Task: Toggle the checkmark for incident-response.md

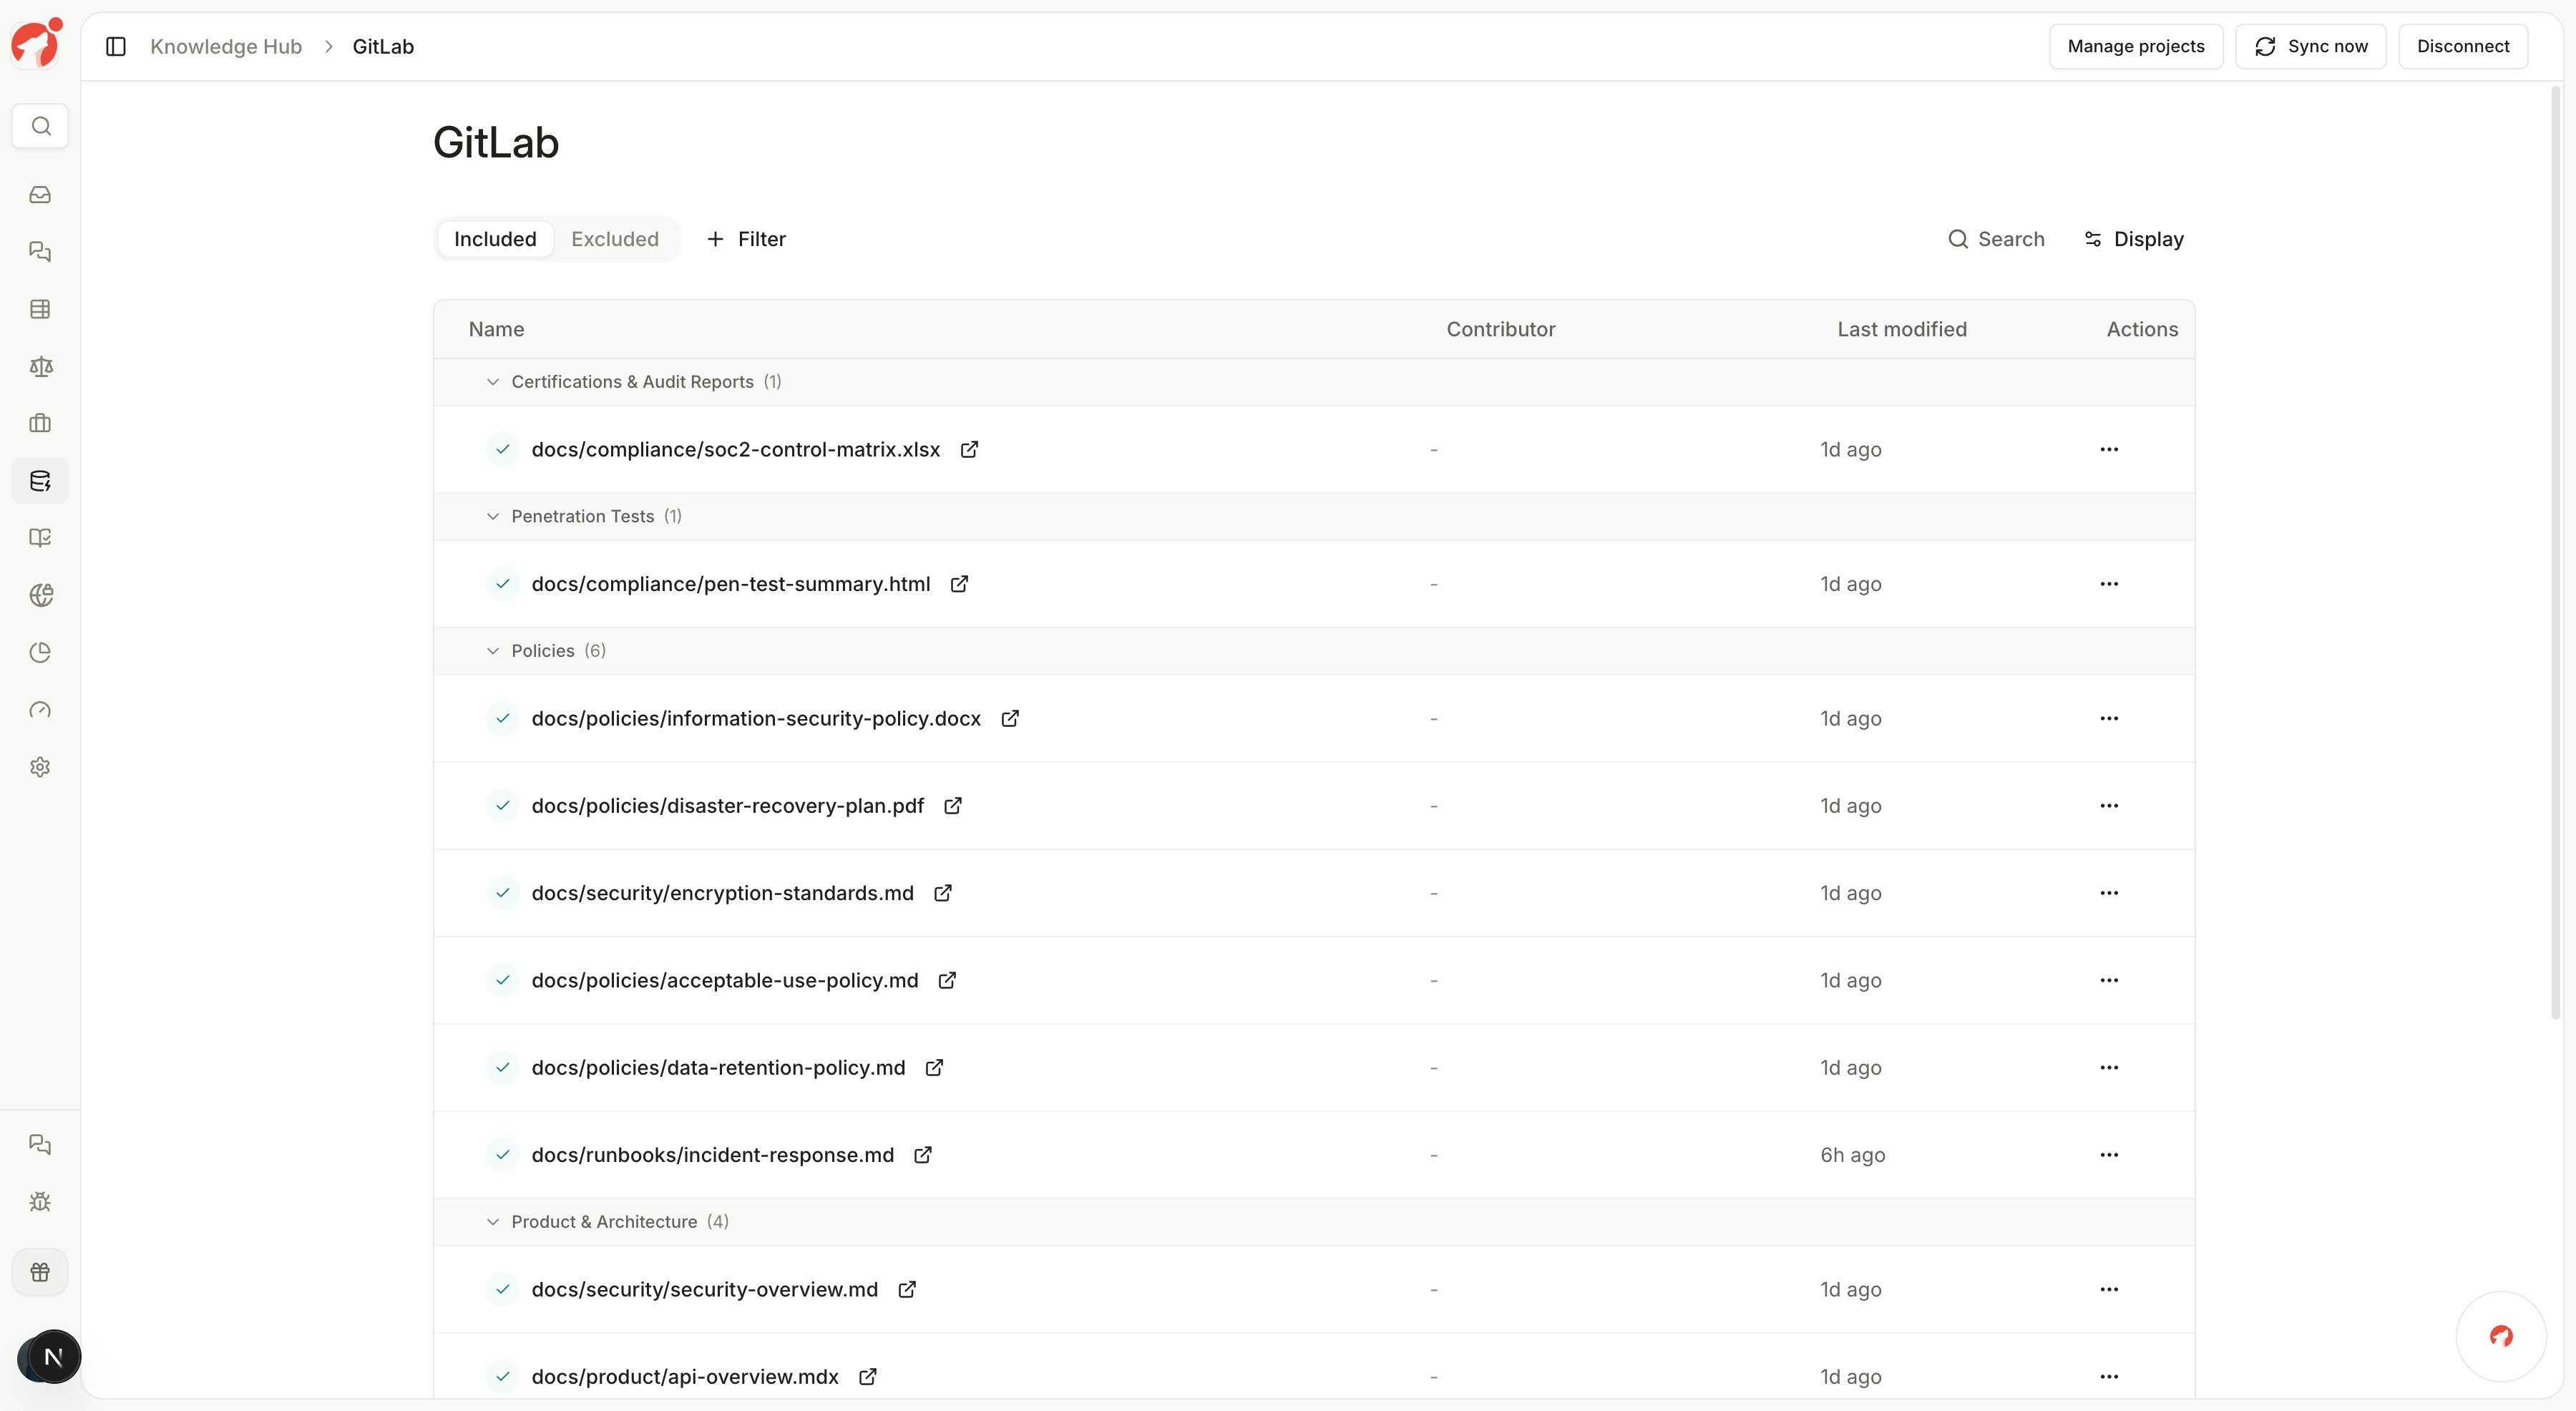Action: coord(503,1155)
